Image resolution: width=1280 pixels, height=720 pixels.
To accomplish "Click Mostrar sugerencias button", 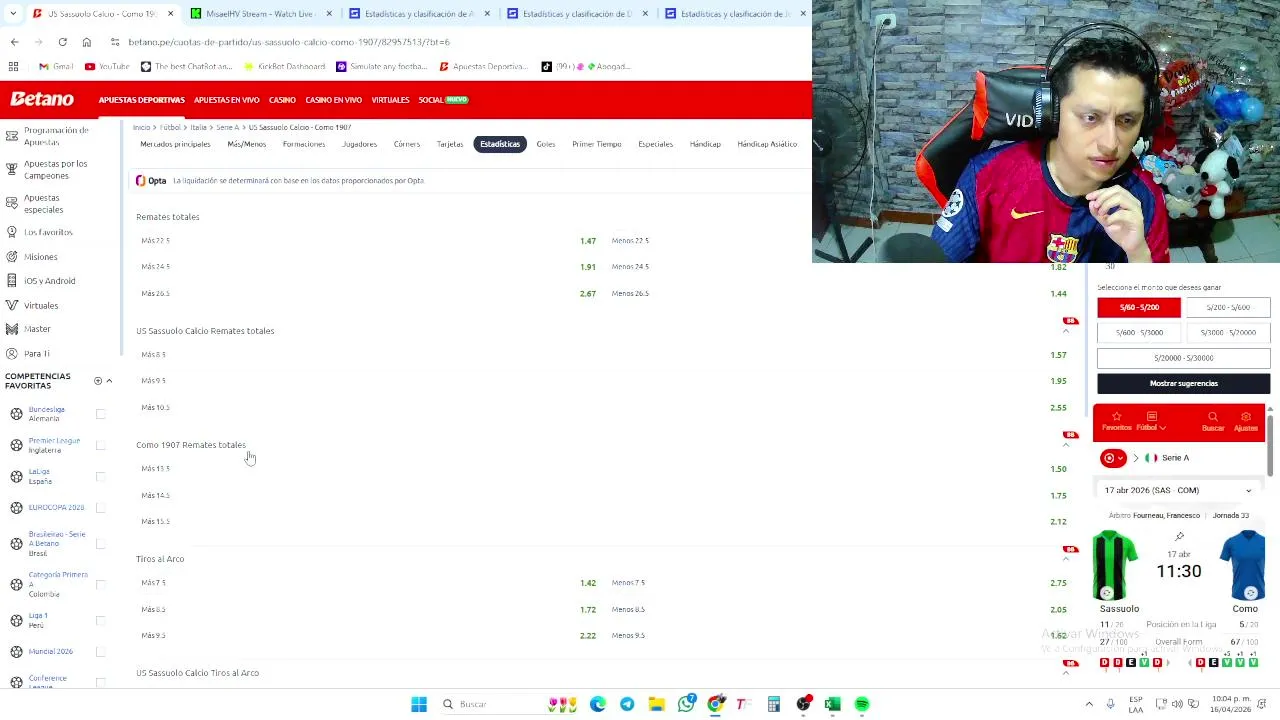I will click(x=1183, y=384).
